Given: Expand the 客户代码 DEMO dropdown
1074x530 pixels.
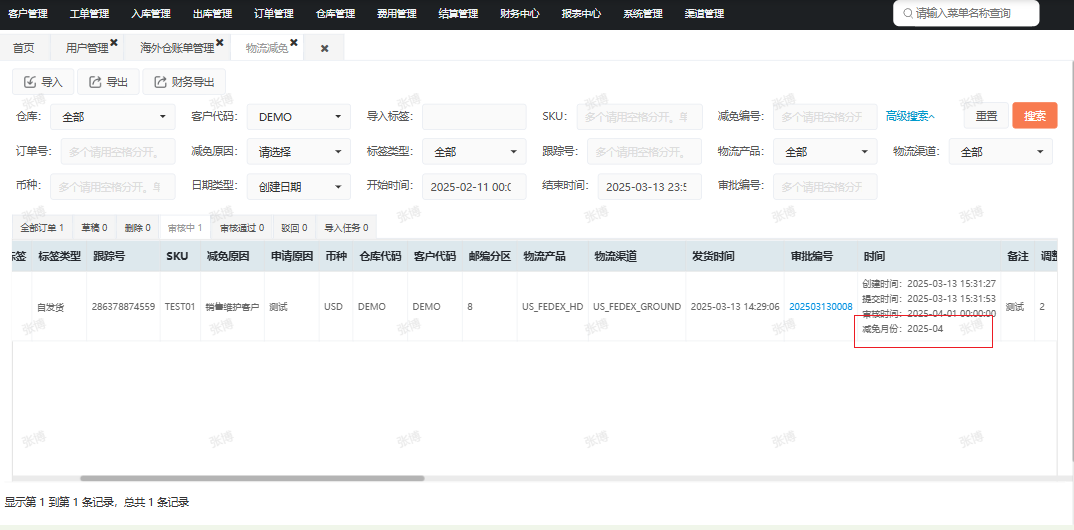Looking at the screenshot, I should coord(299,117).
